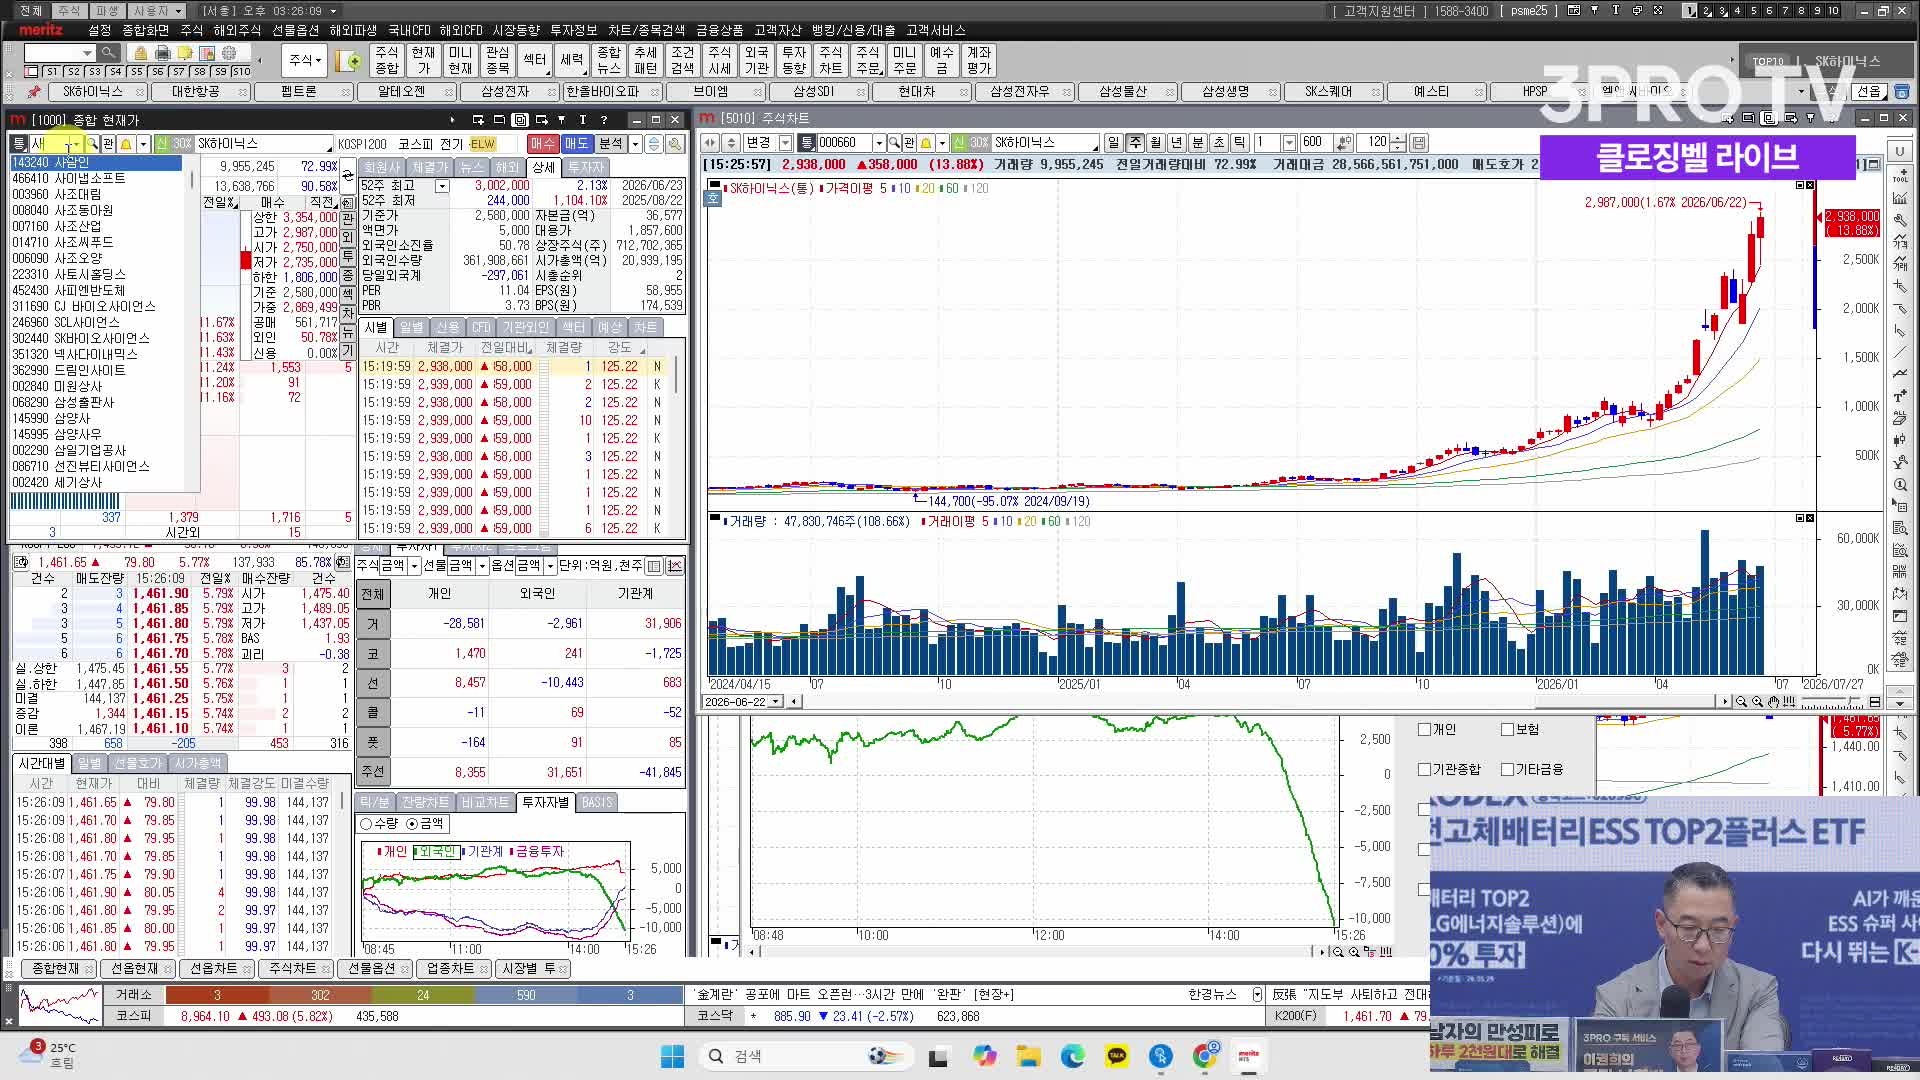Image resolution: width=1920 pixels, height=1080 pixels.
Task: Select the 금액 radio button
Action: [x=412, y=824]
